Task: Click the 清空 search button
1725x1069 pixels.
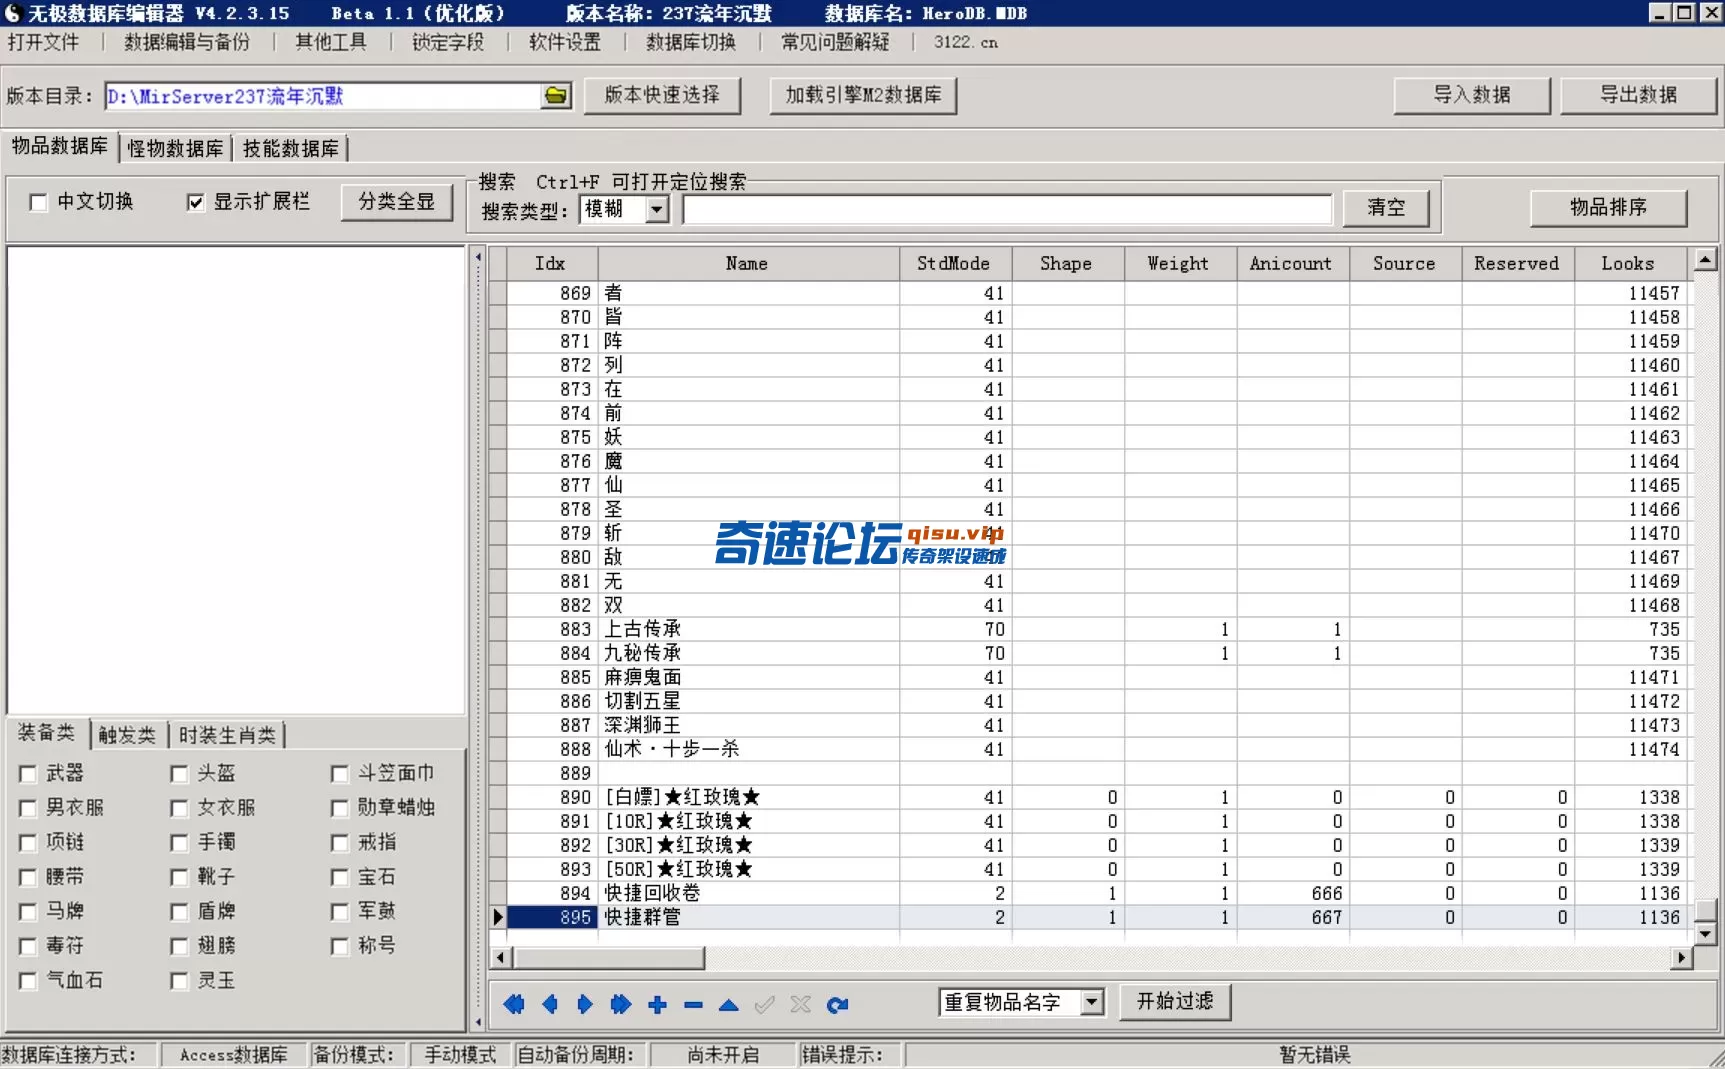Action: pos(1386,208)
